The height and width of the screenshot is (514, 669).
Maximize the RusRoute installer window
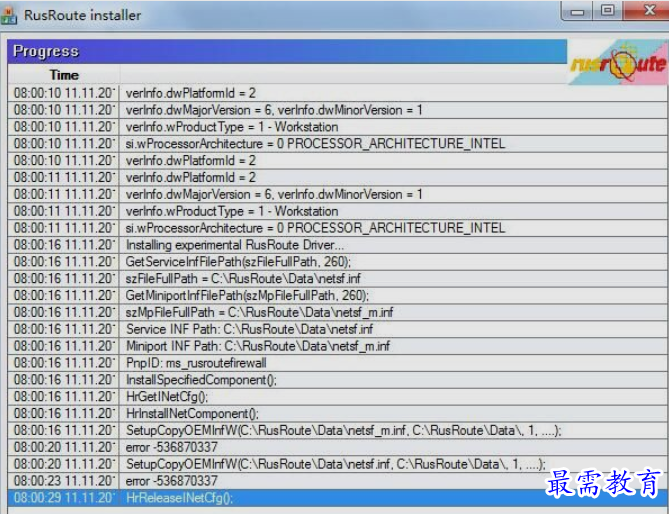click(608, 11)
